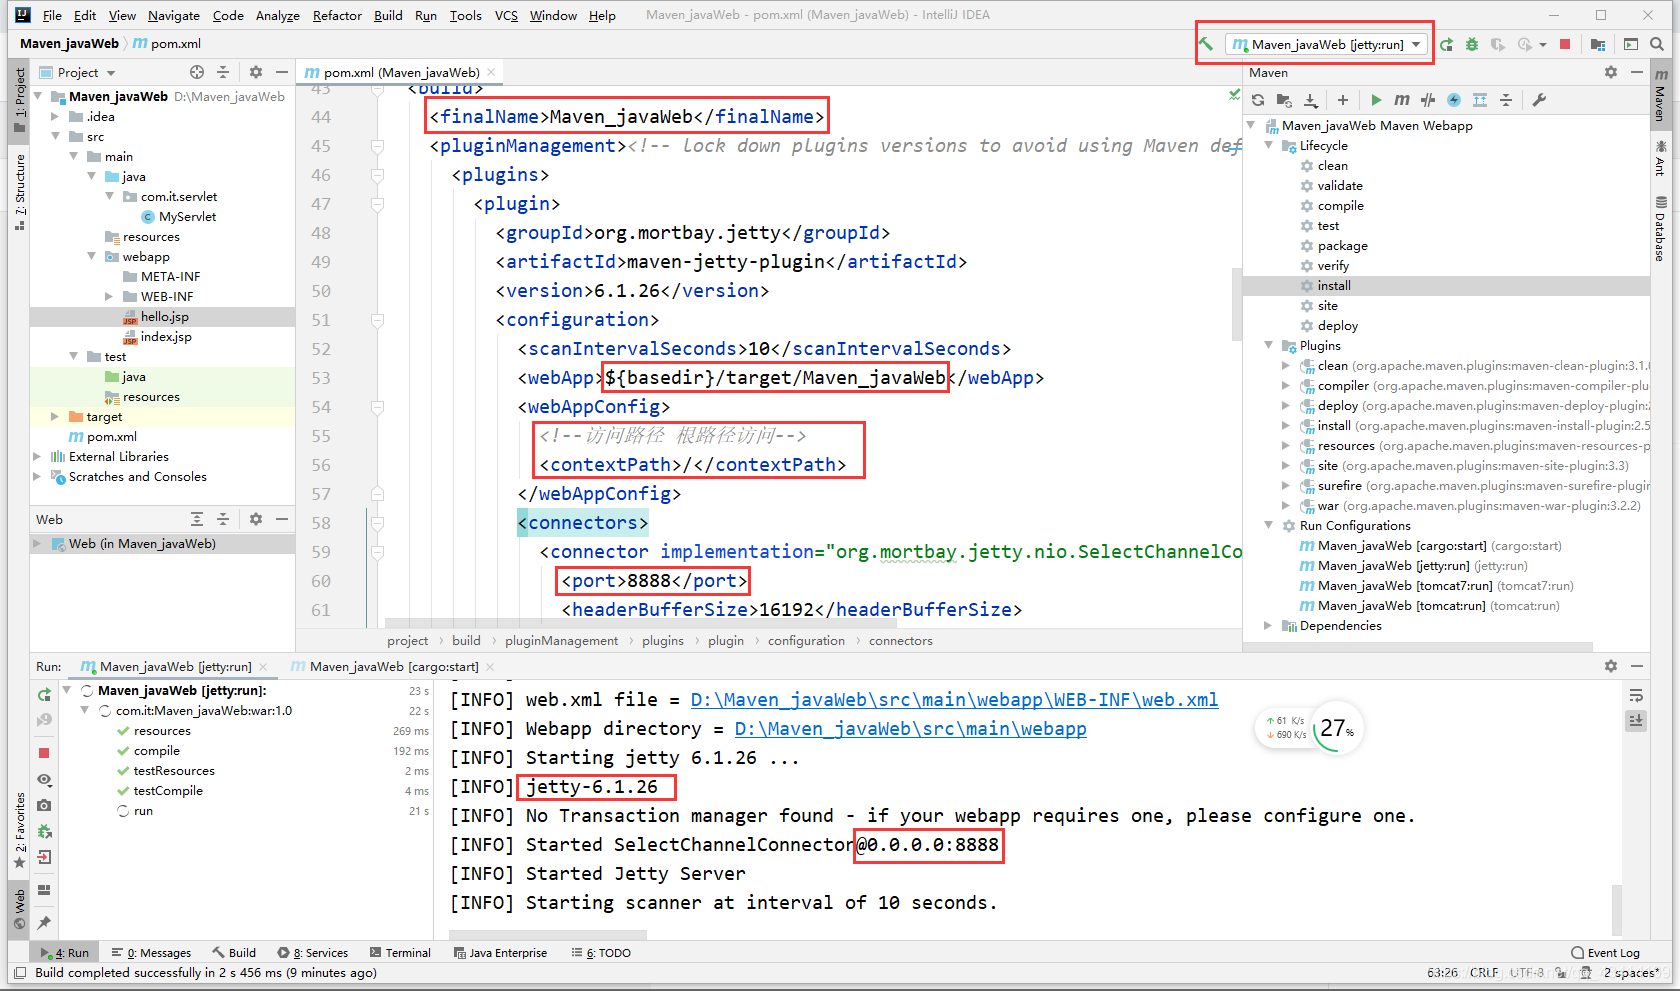Image resolution: width=1680 pixels, height=991 pixels.
Task: Expand External Libraries node
Action: (37, 456)
